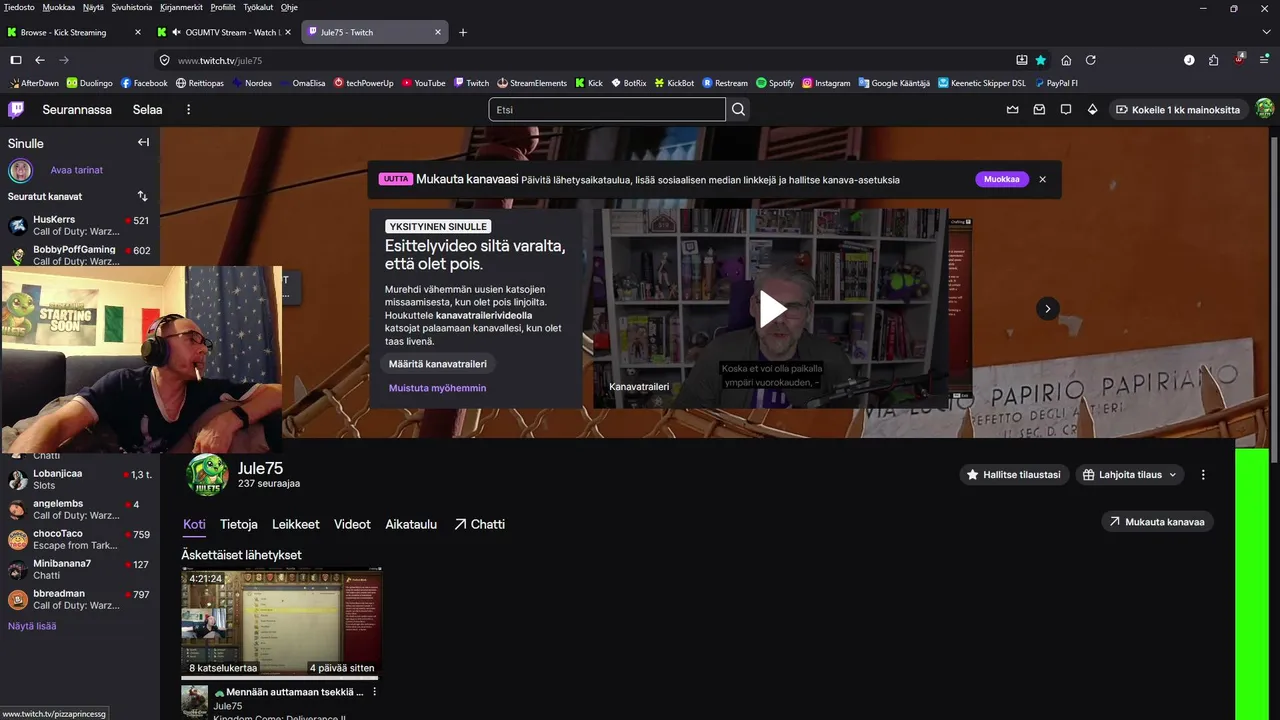
Task: Open the Firefox hamburger application menu
Action: tap(1265, 60)
